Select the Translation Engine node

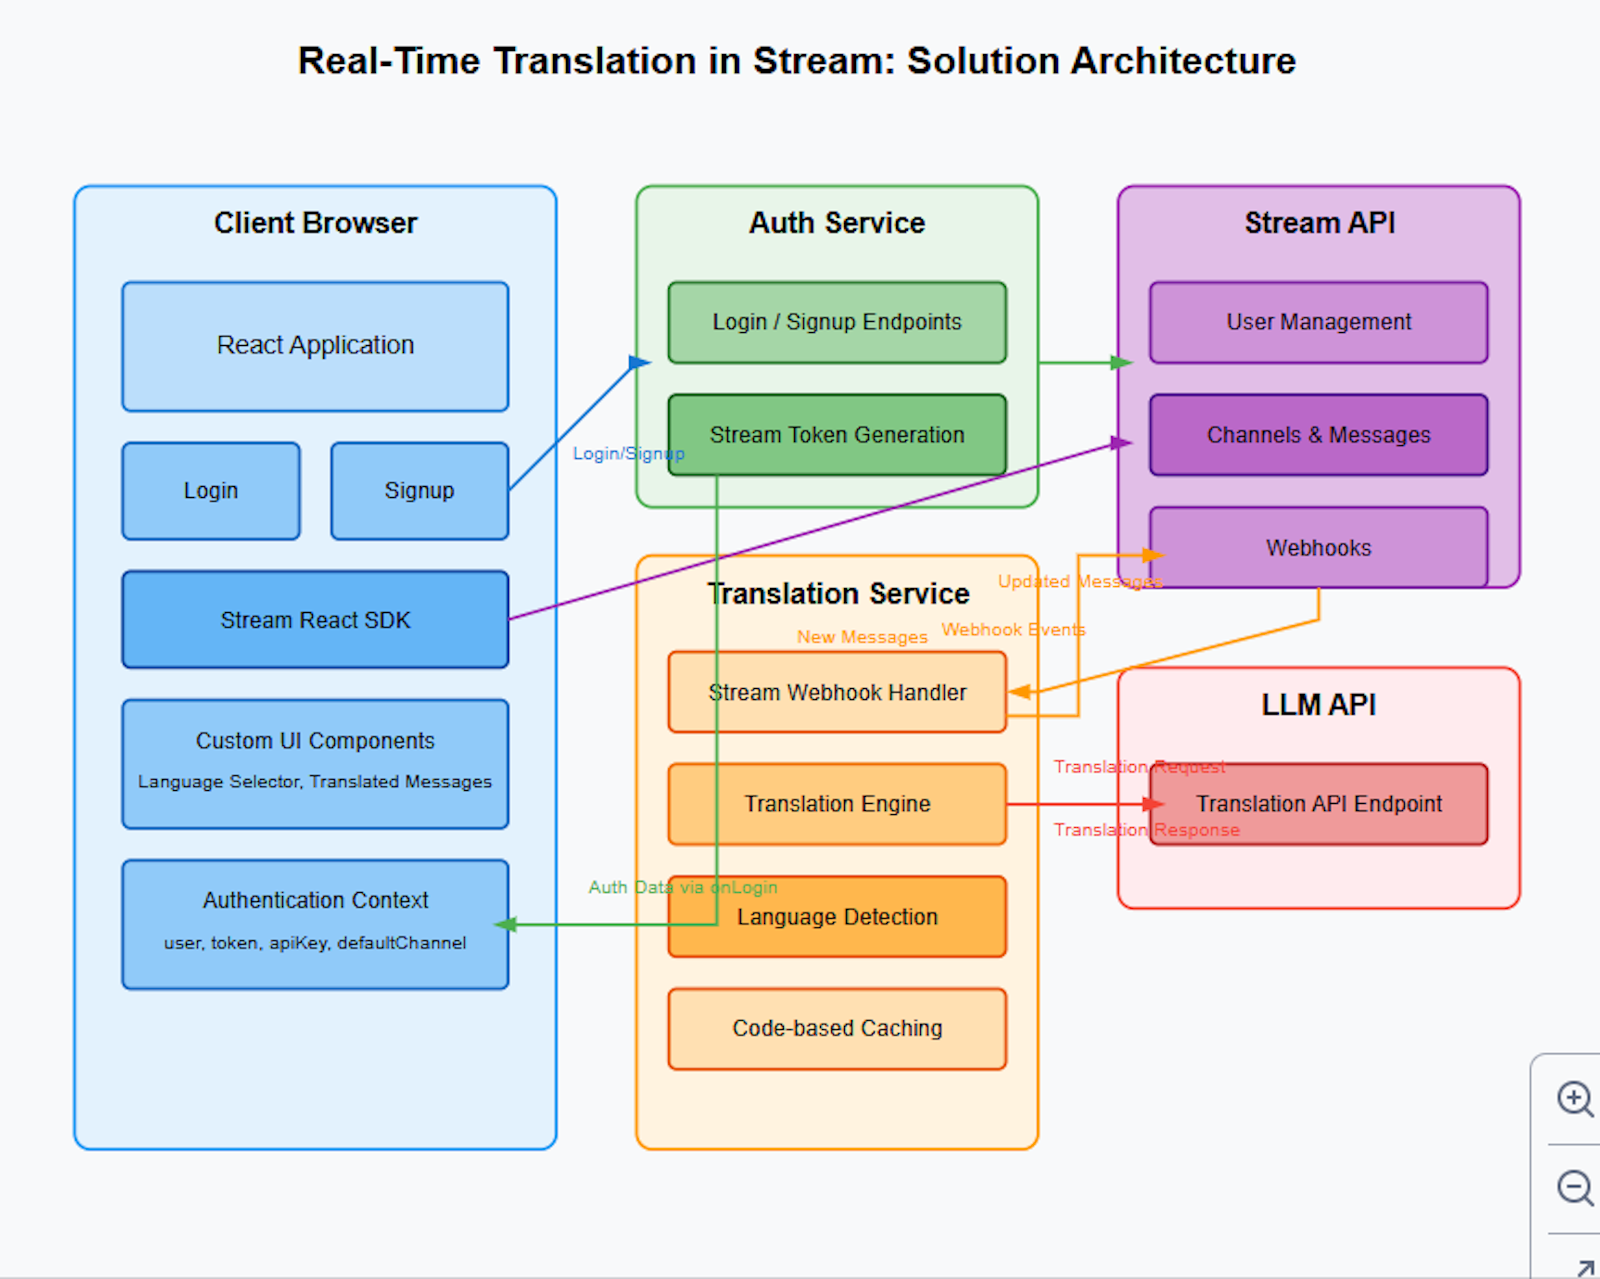pos(837,803)
